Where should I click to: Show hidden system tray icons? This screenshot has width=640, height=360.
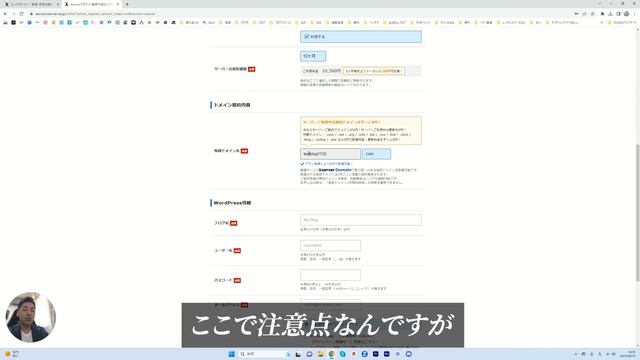[x=576, y=354]
